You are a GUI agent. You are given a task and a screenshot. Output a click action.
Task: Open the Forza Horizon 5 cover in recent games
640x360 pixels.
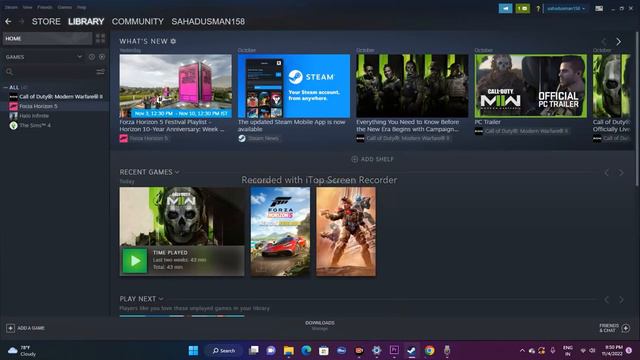(280, 231)
